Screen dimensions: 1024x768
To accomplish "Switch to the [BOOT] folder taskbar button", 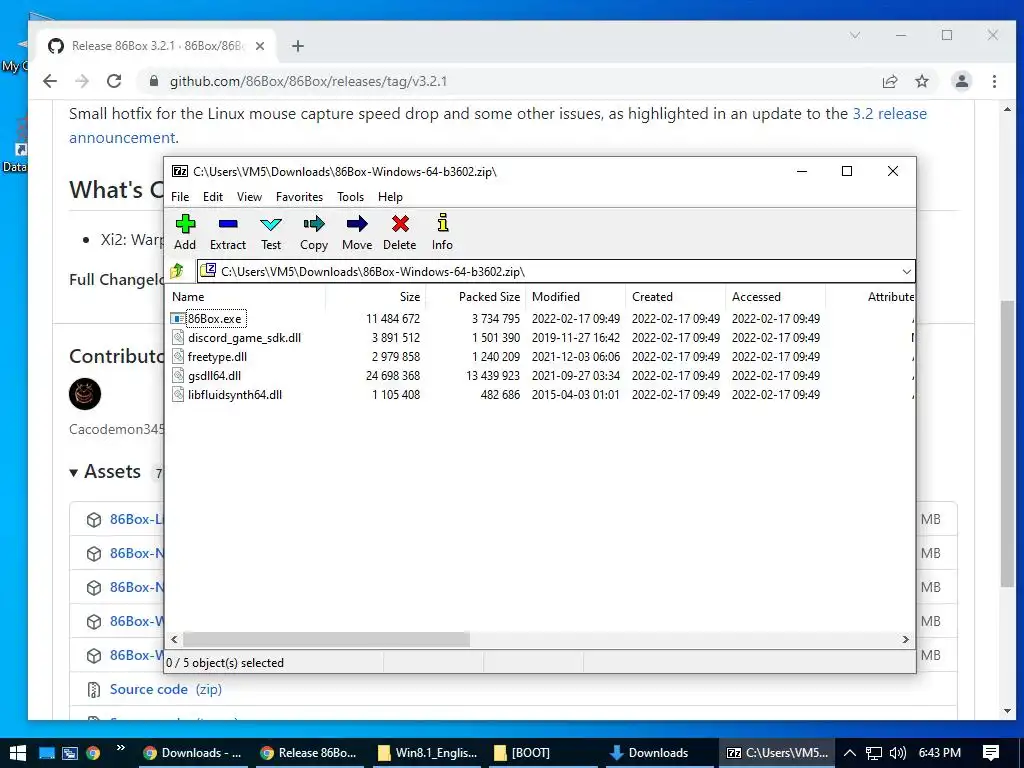I will [x=545, y=753].
